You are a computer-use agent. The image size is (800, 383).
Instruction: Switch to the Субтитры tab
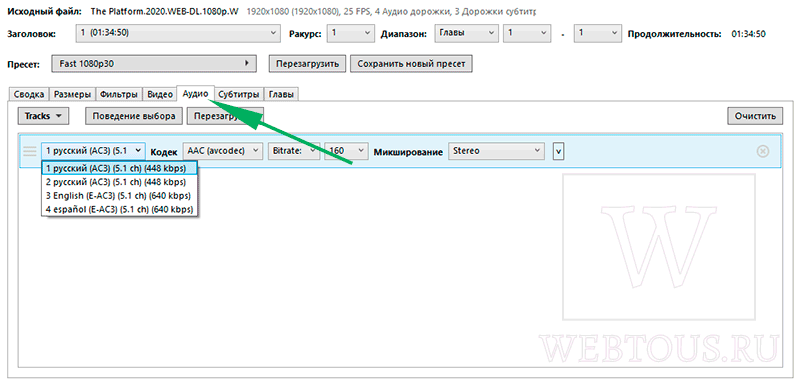(x=239, y=94)
